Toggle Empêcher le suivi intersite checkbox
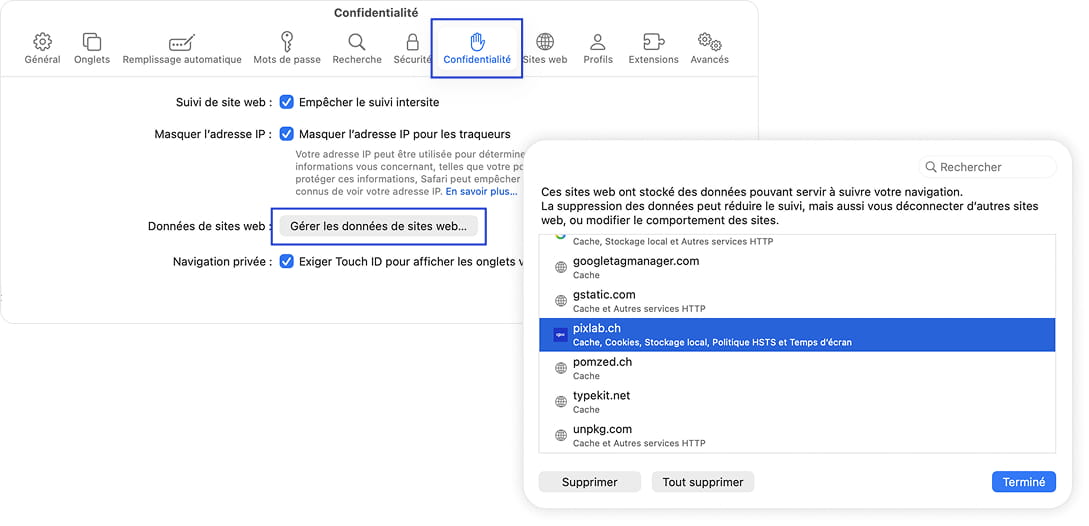This screenshot has height=526, width=1089. 287,102
